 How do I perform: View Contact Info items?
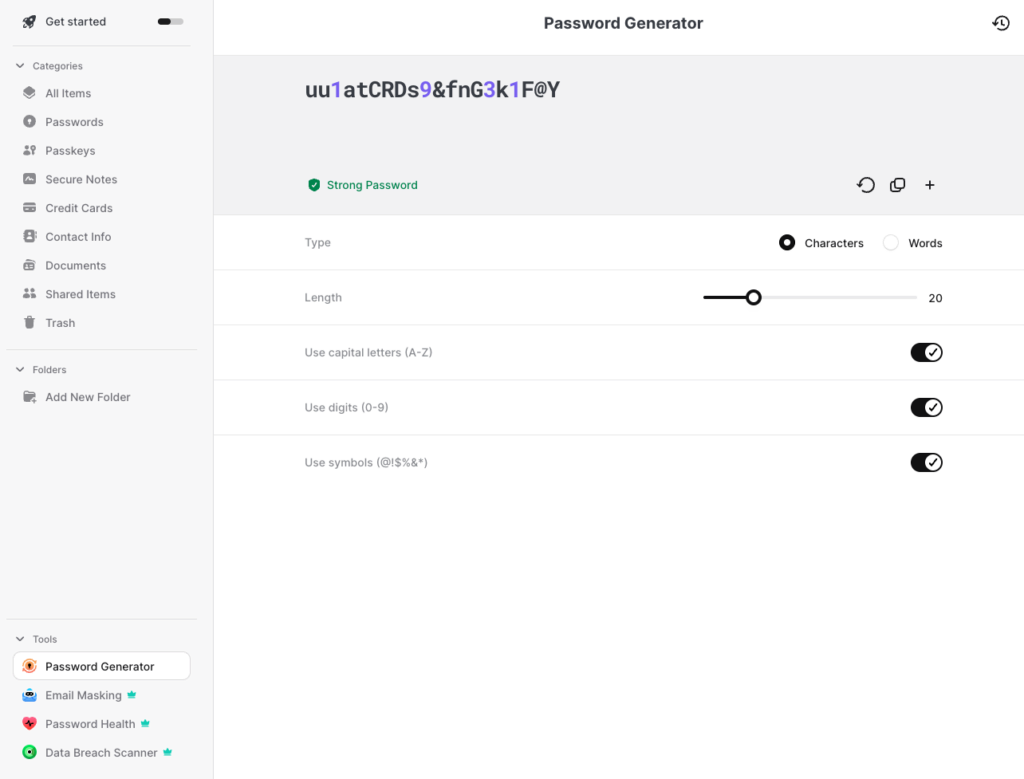click(x=78, y=237)
